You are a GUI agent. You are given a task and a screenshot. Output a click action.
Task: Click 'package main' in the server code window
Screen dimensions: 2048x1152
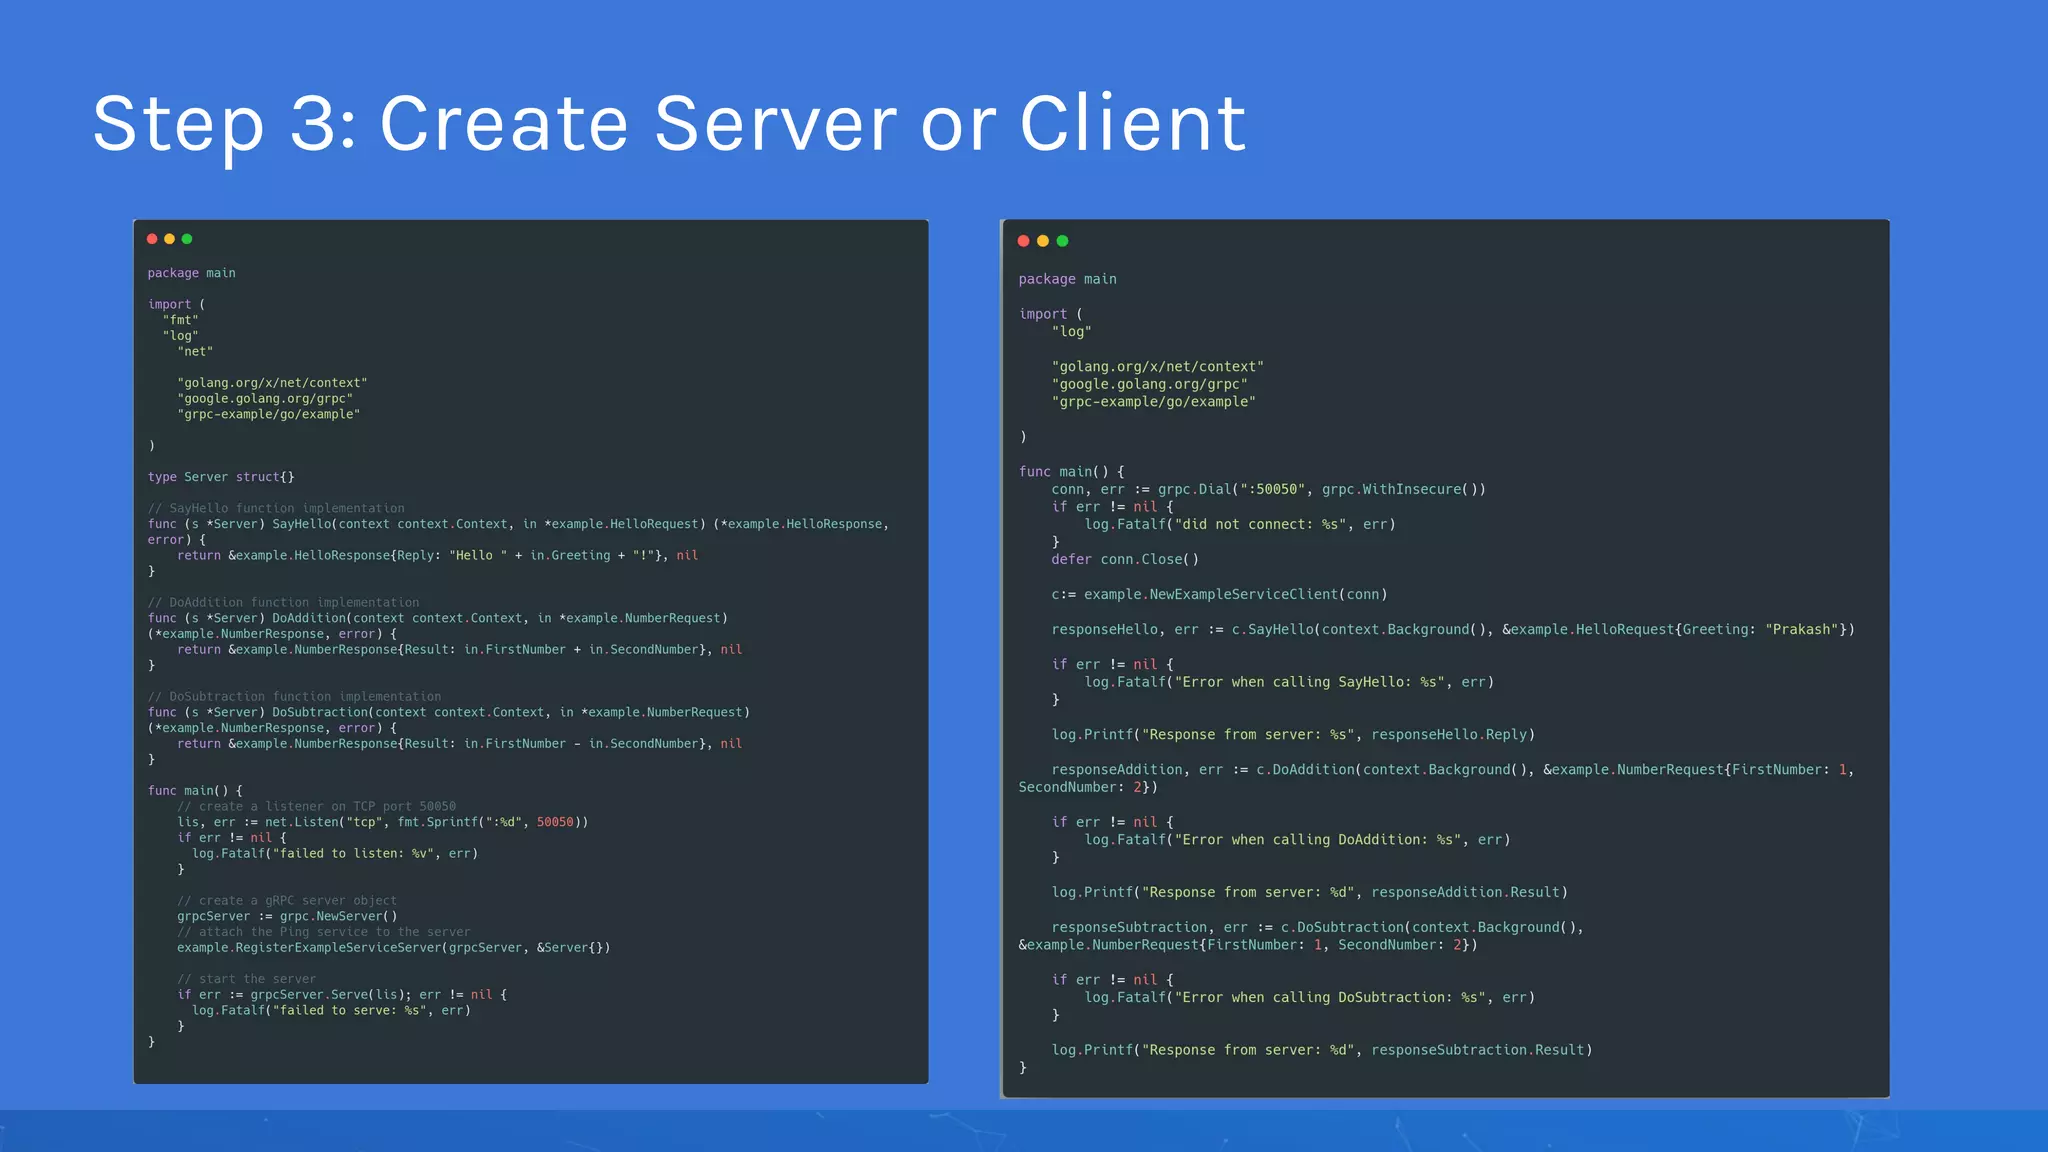(x=192, y=273)
